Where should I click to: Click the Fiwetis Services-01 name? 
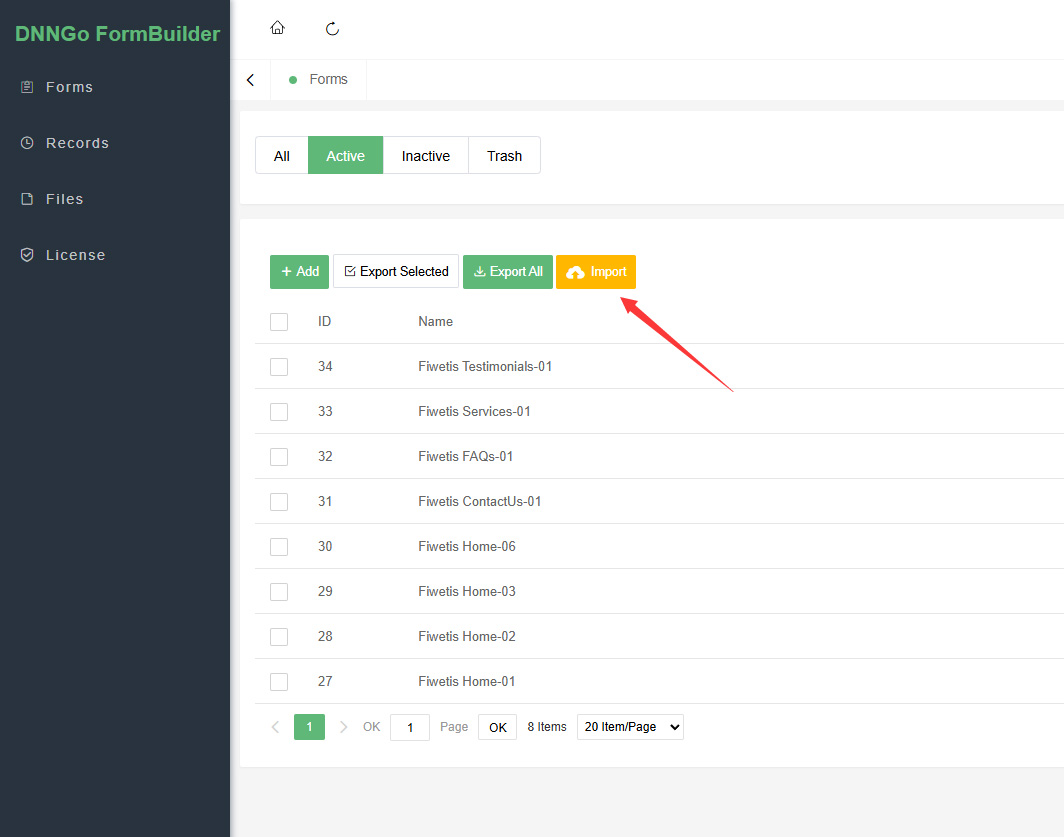(x=474, y=411)
